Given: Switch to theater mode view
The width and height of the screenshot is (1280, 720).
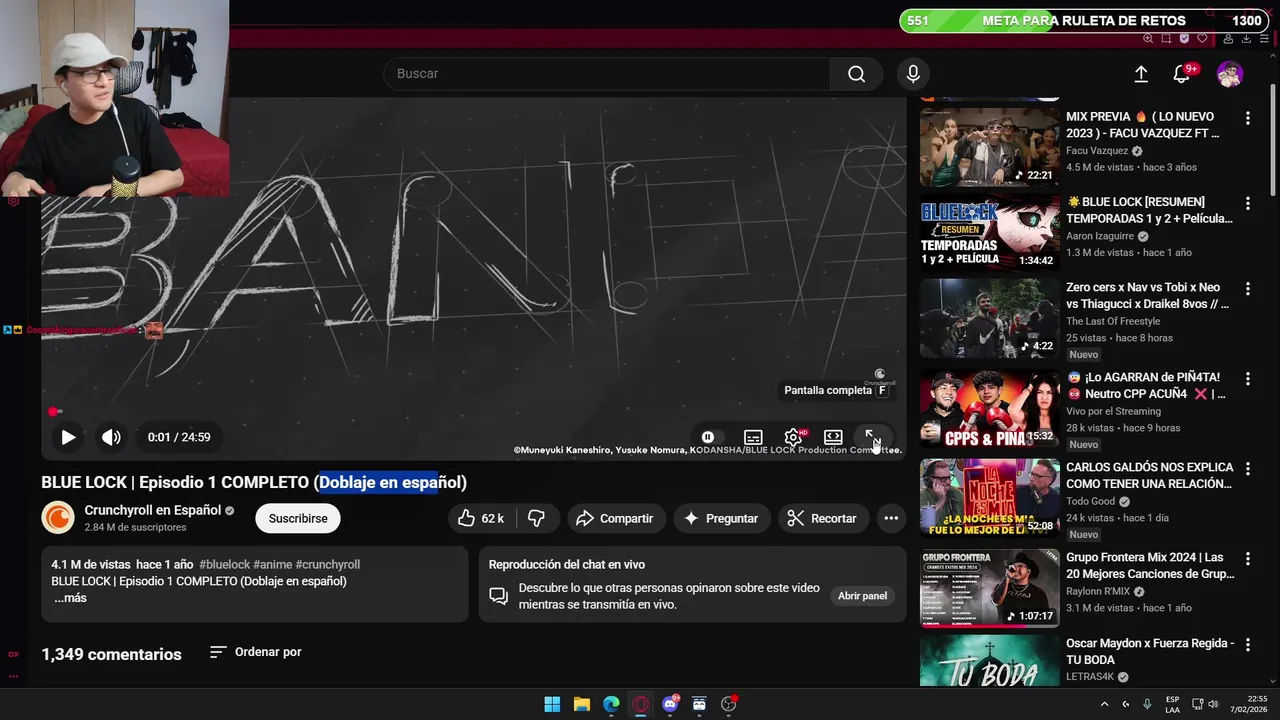Looking at the screenshot, I should click(833, 437).
